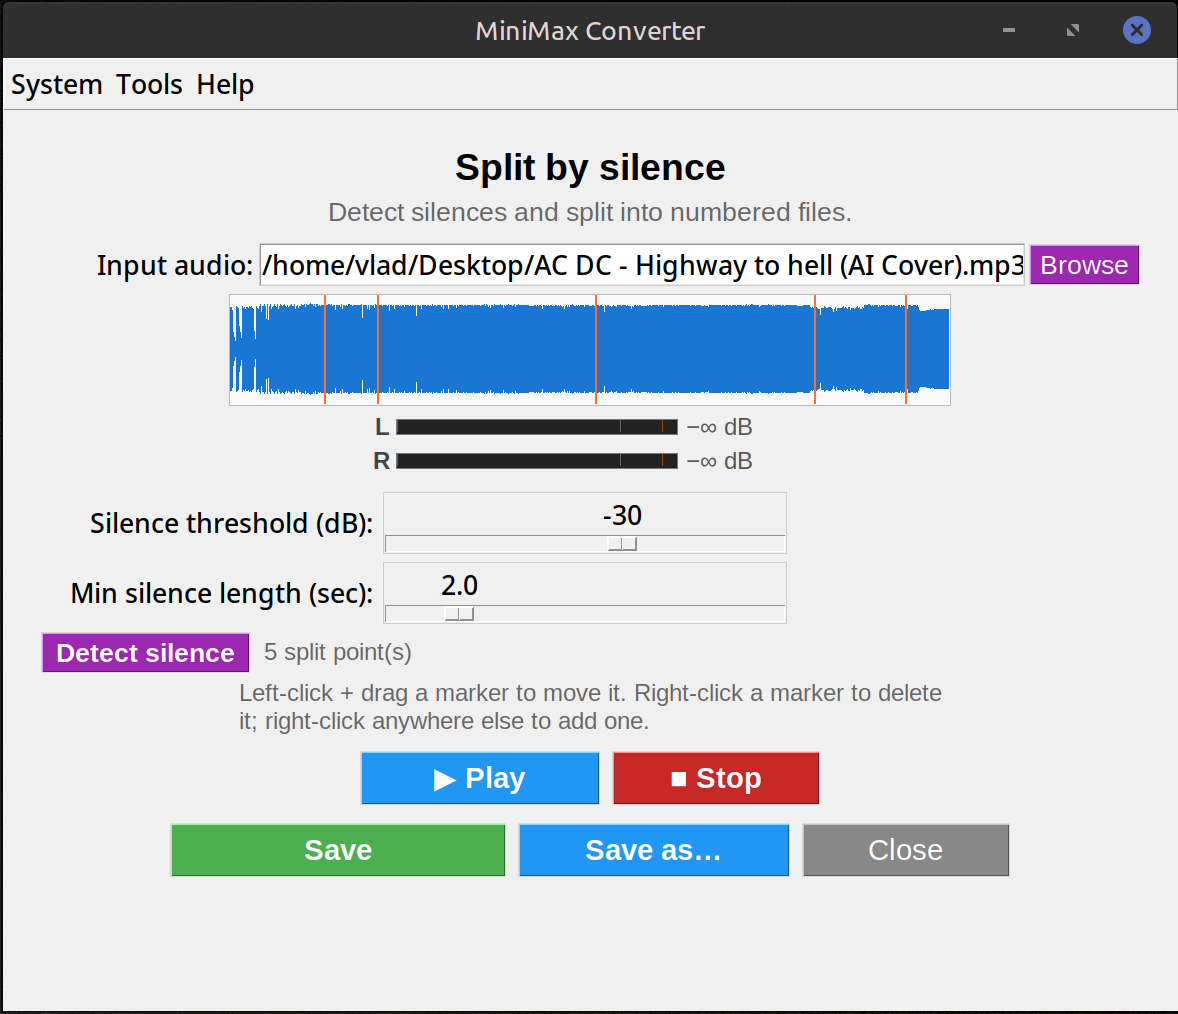Click the 'Split by silence' heading
This screenshot has height=1014, width=1178.
(590, 167)
